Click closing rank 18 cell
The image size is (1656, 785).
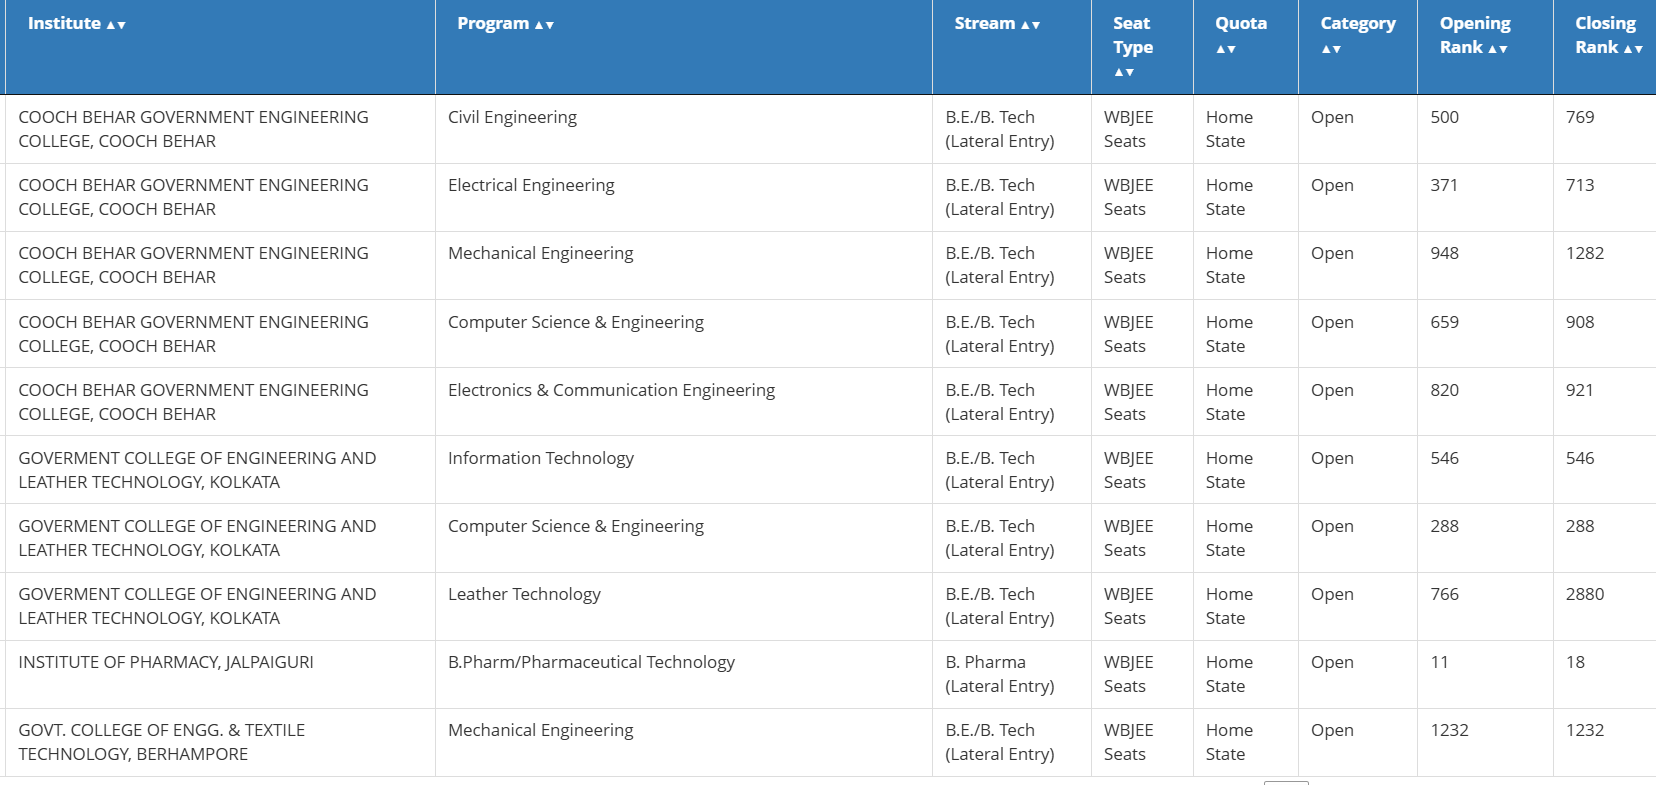(1605, 674)
